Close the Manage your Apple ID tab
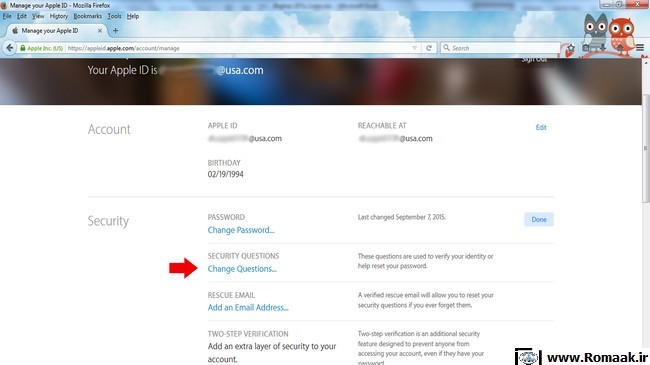Viewport: 650px width, 365px height. click(x=100, y=31)
